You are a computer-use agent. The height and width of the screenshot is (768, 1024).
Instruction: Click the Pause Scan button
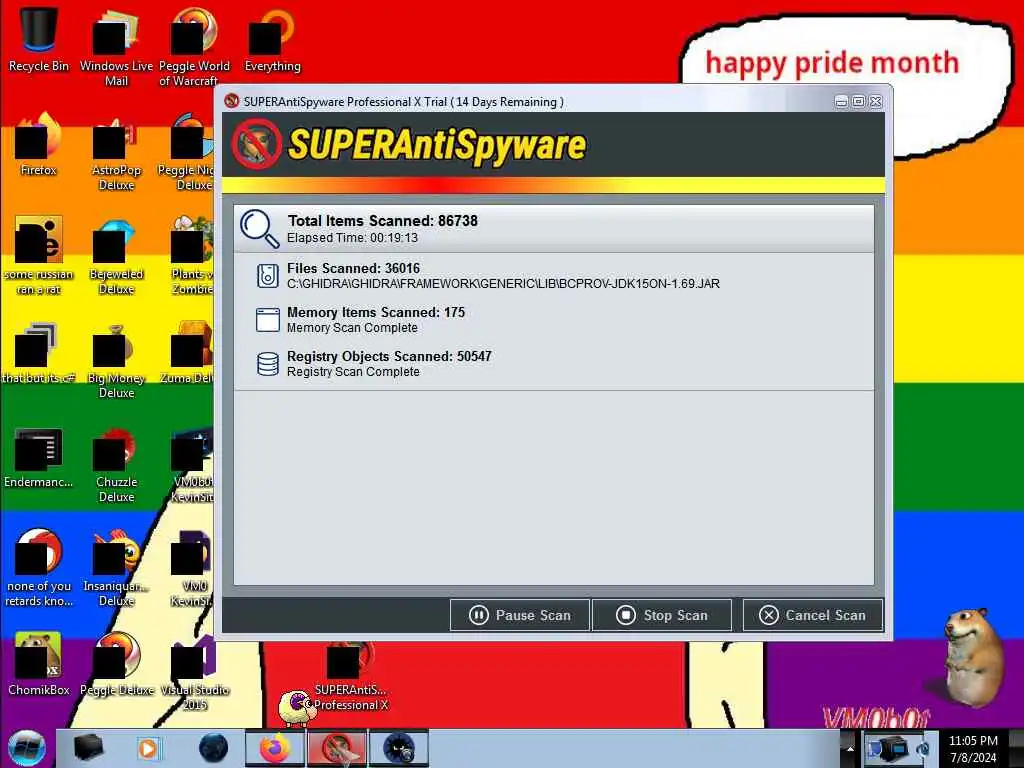520,615
